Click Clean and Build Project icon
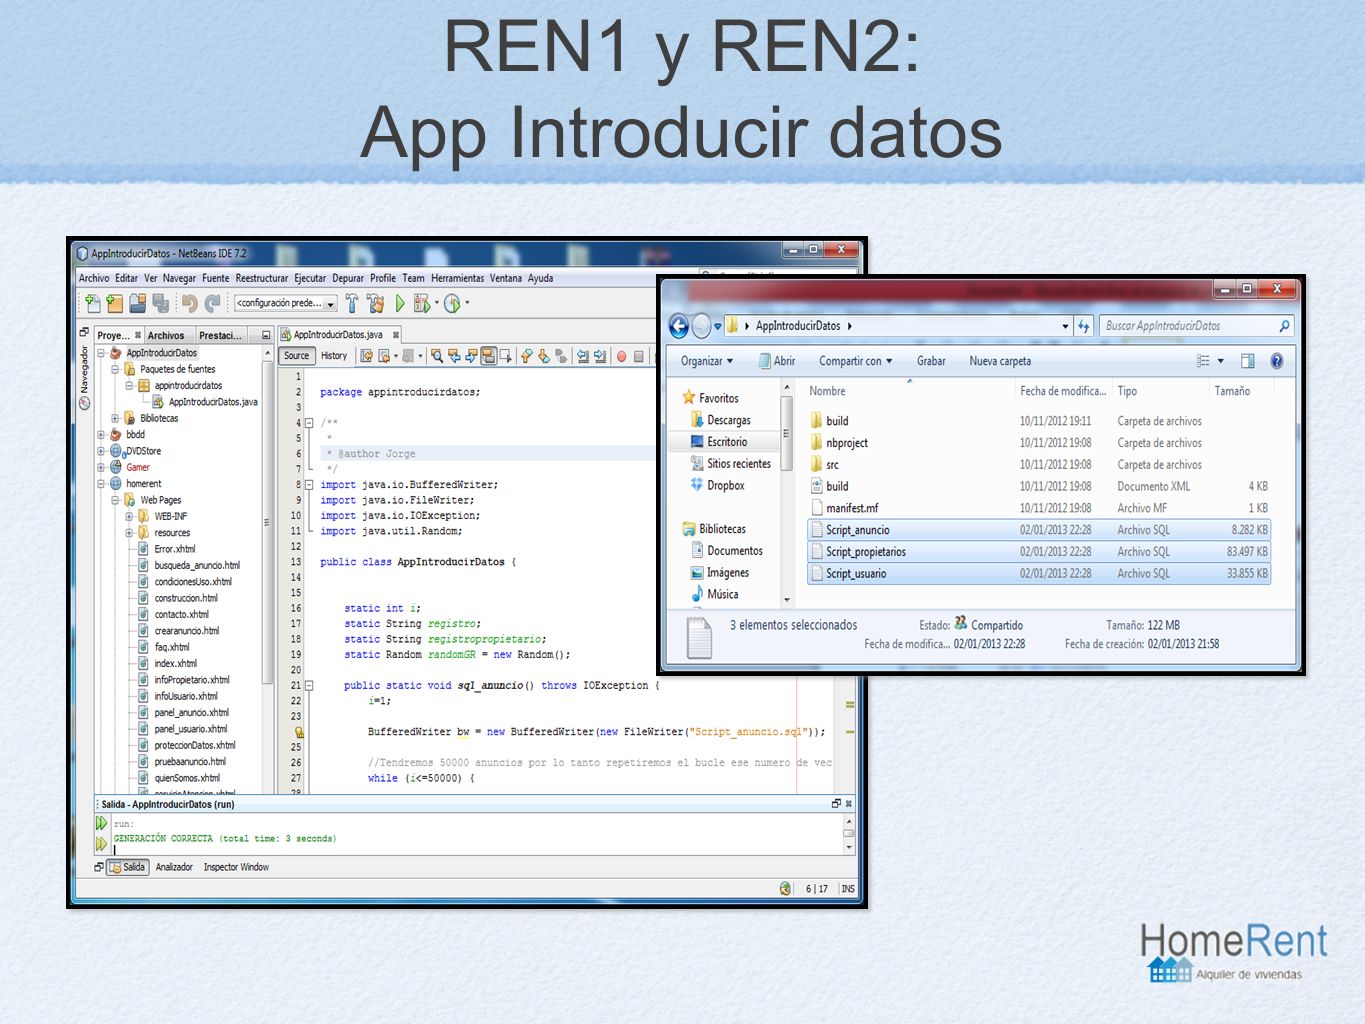Screen dimensions: 1365x1024 [x=375, y=303]
